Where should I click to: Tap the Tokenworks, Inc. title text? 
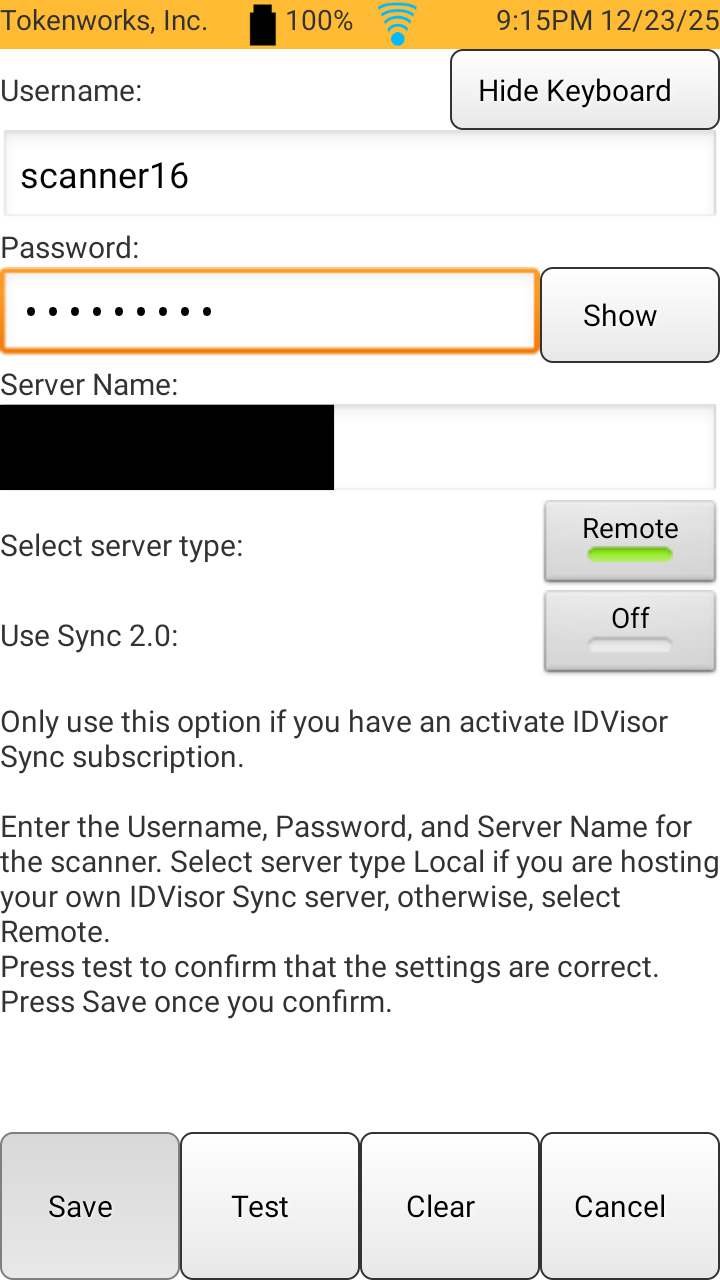[x=104, y=21]
